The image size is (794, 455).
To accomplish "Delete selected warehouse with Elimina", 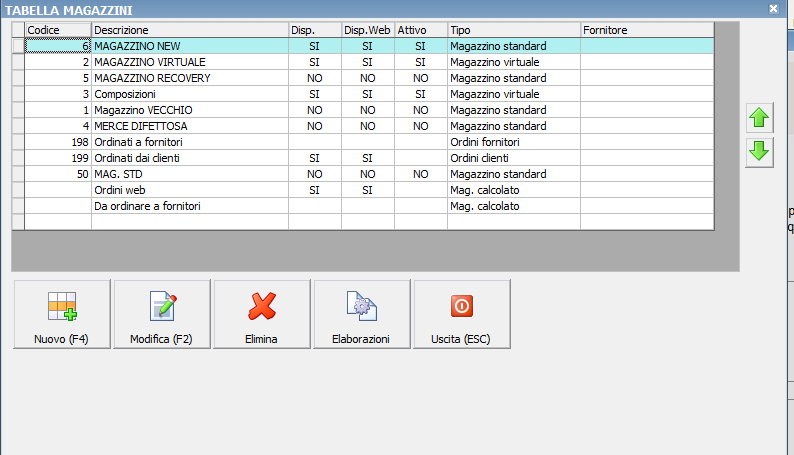I will (x=262, y=314).
